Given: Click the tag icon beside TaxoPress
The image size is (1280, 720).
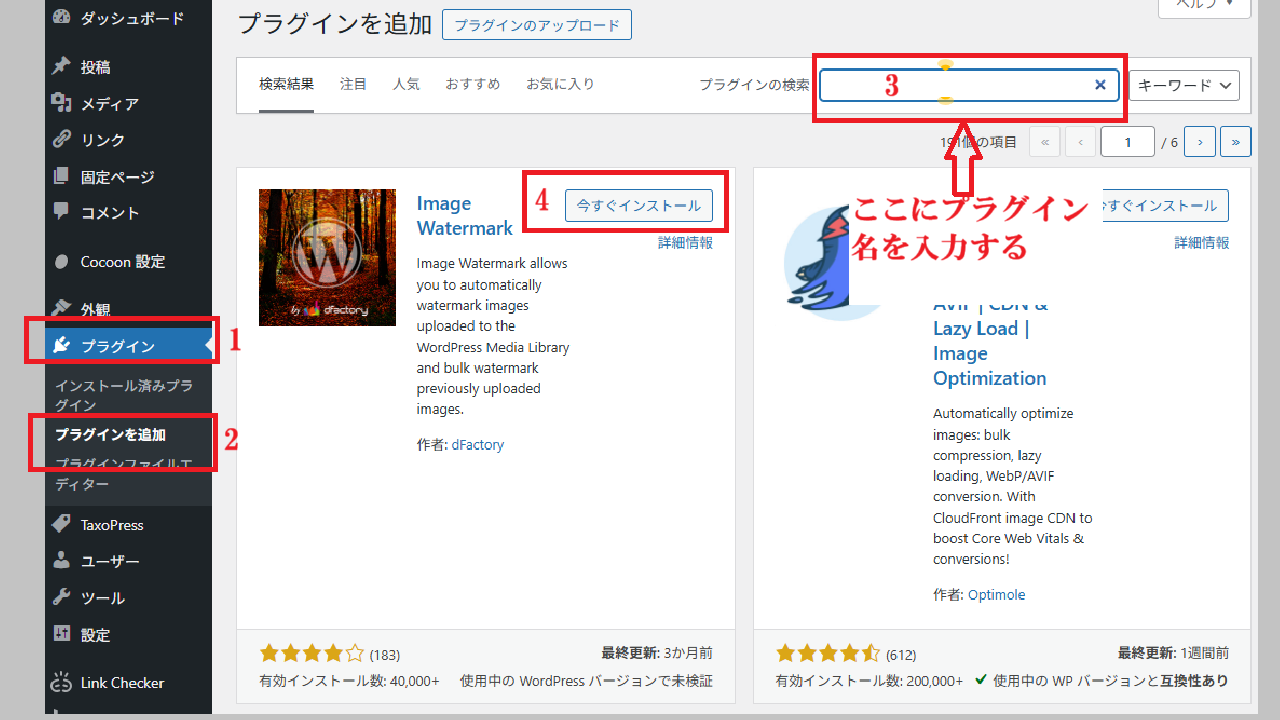Looking at the screenshot, I should [x=62, y=525].
